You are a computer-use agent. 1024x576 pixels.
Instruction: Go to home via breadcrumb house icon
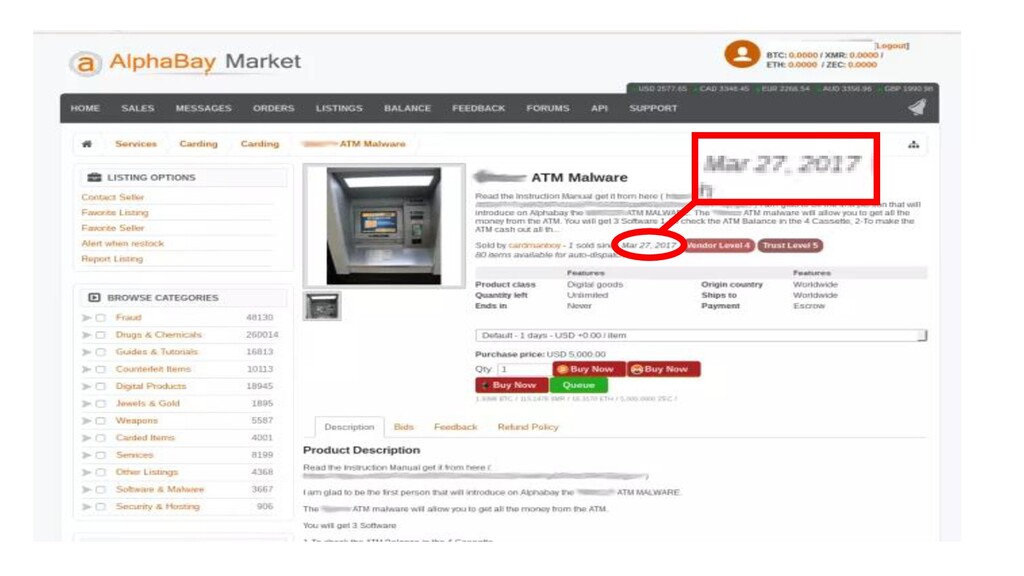point(87,144)
